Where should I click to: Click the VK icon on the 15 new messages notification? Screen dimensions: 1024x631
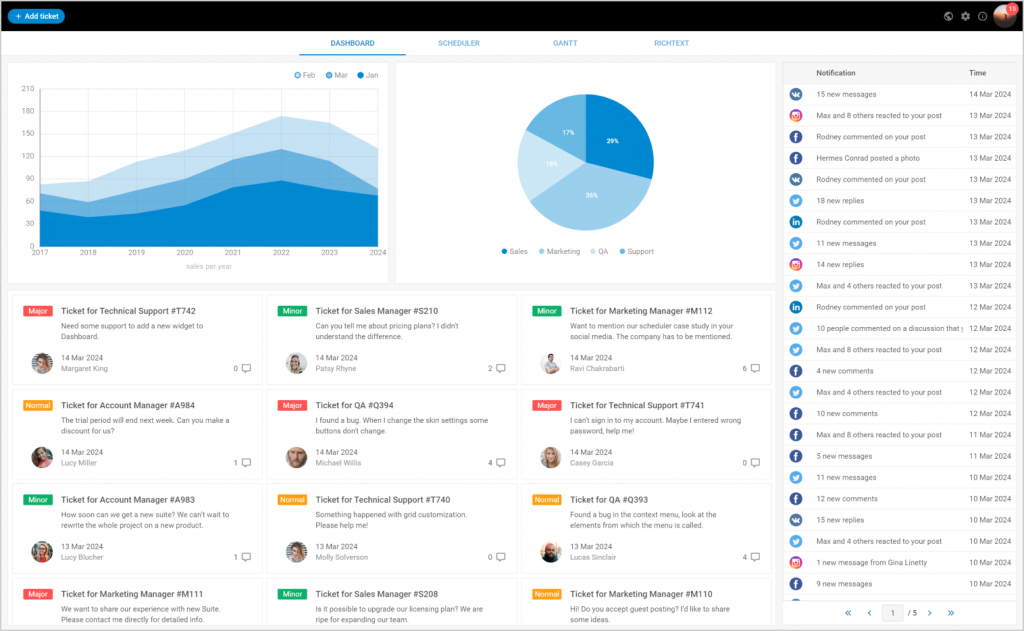click(795, 94)
